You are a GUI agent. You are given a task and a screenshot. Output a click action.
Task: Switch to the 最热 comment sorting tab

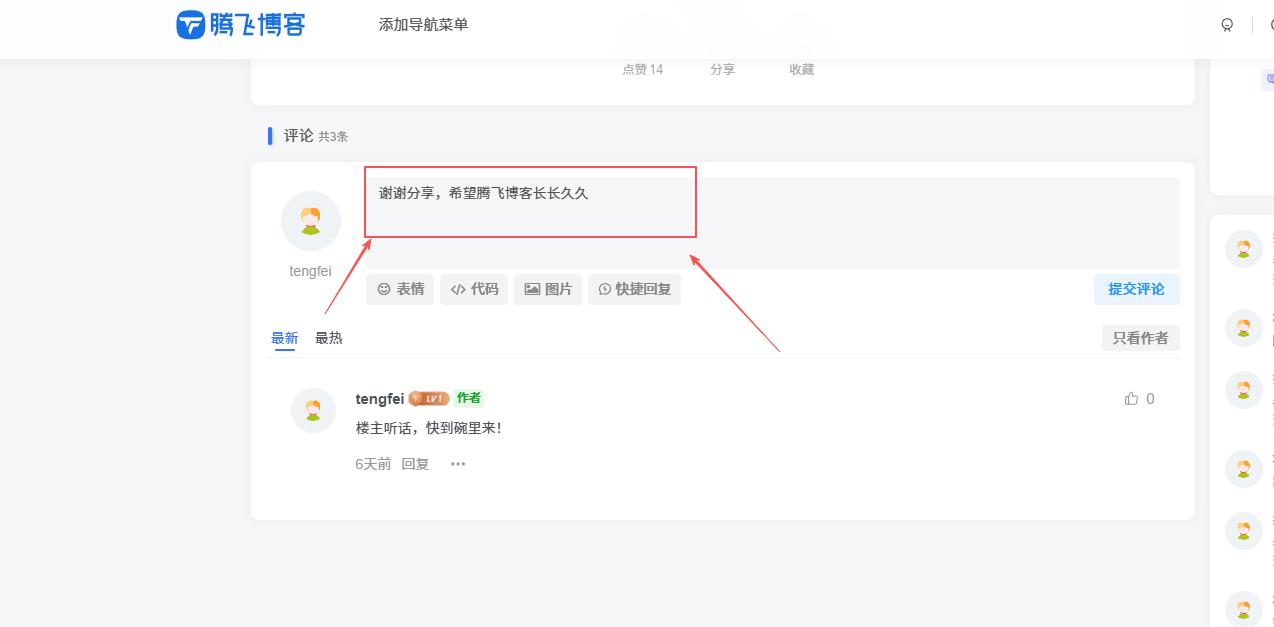(329, 337)
